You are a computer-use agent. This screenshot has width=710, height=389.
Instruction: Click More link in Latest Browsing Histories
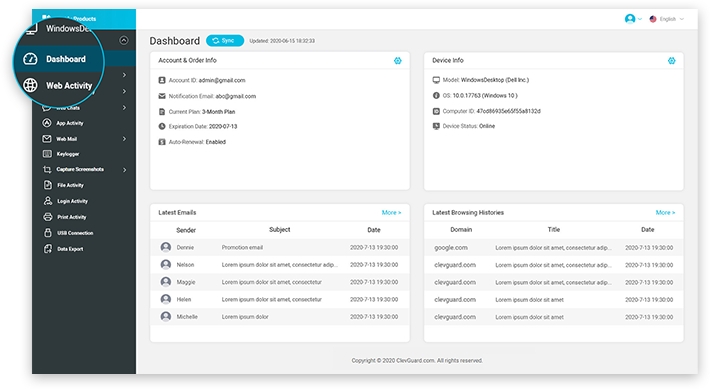[x=665, y=212]
